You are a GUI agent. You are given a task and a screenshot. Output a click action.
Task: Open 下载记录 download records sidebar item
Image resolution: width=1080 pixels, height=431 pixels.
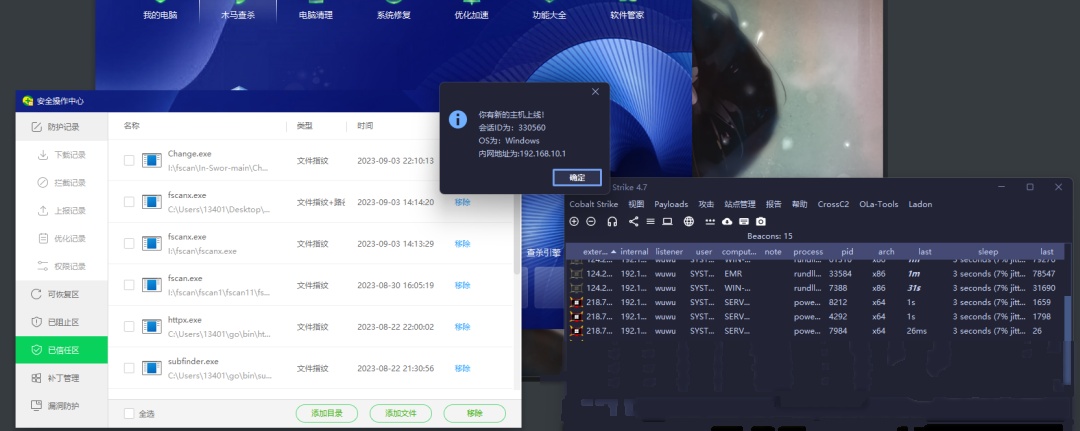(x=62, y=155)
